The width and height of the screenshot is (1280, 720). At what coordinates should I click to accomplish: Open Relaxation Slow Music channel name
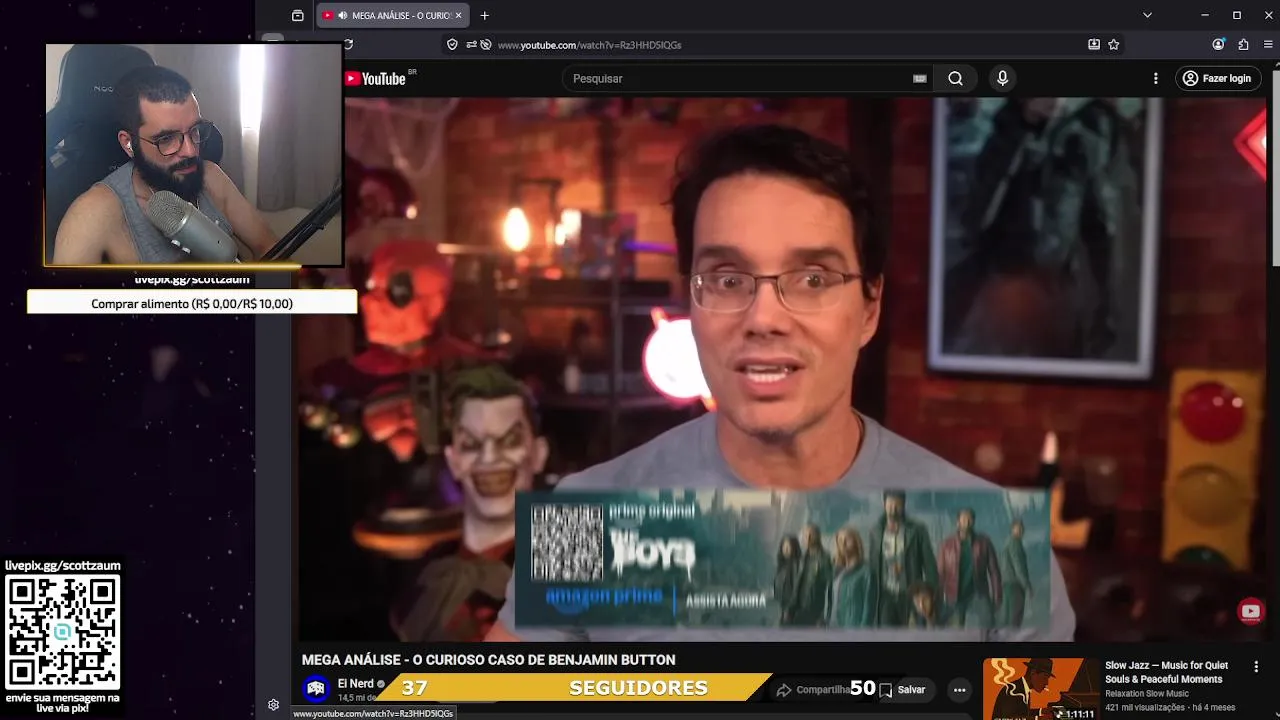pos(1147,694)
